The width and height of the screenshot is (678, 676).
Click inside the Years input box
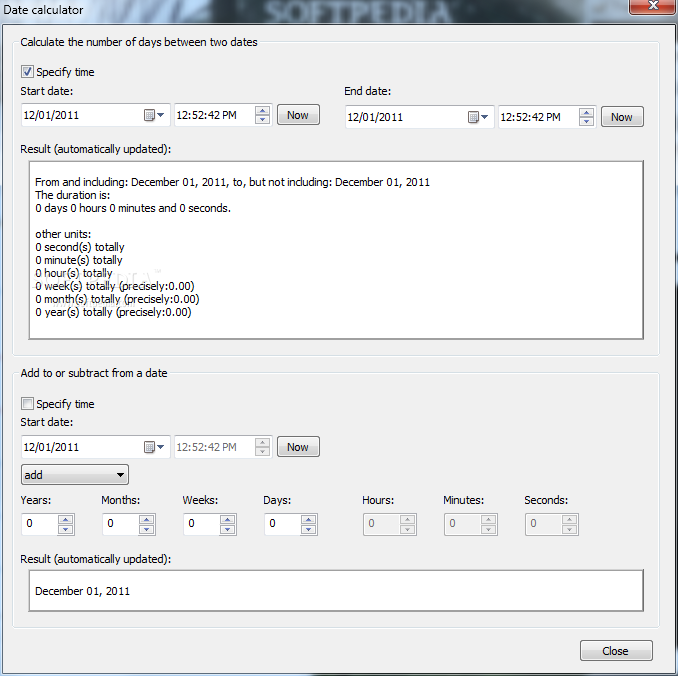[x=40, y=524]
